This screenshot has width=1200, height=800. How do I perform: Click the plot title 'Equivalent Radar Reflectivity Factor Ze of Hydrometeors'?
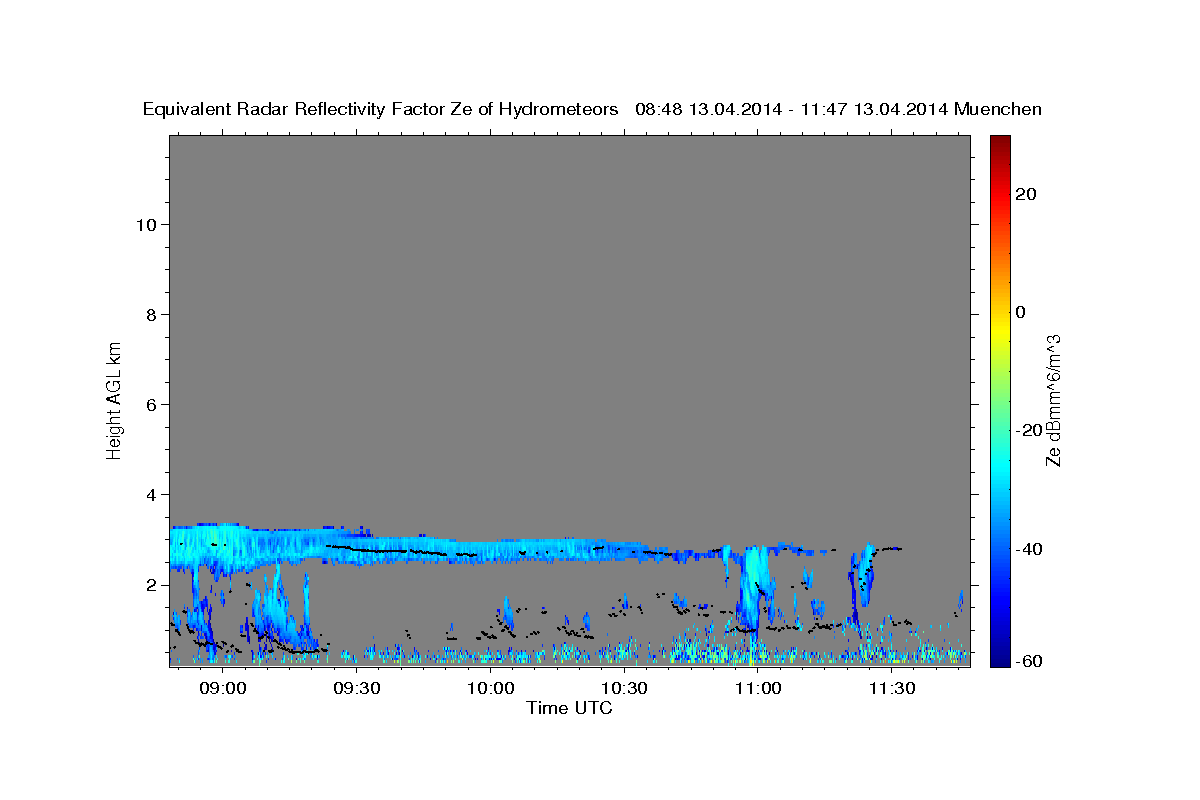(380, 110)
